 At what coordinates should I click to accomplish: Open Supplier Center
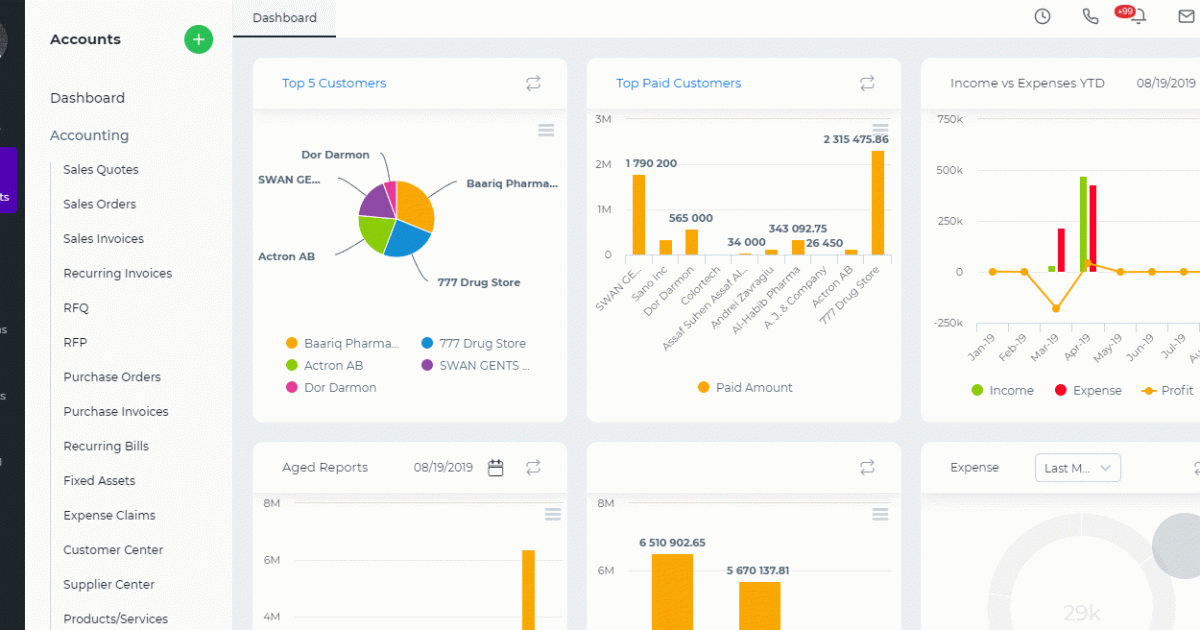click(109, 584)
